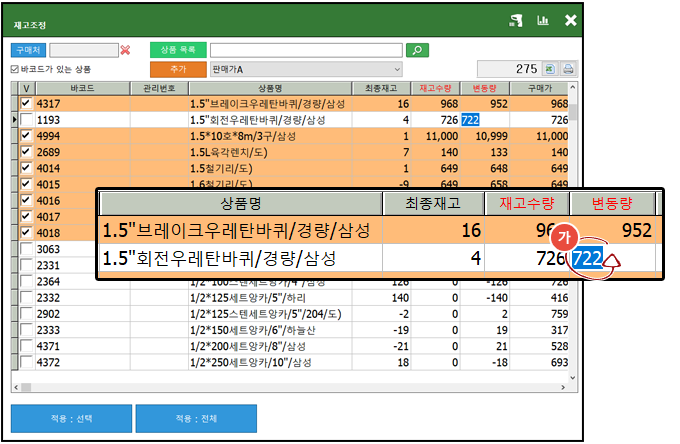
Task: Check the row with barcode 1193
Action: (x=26, y=119)
